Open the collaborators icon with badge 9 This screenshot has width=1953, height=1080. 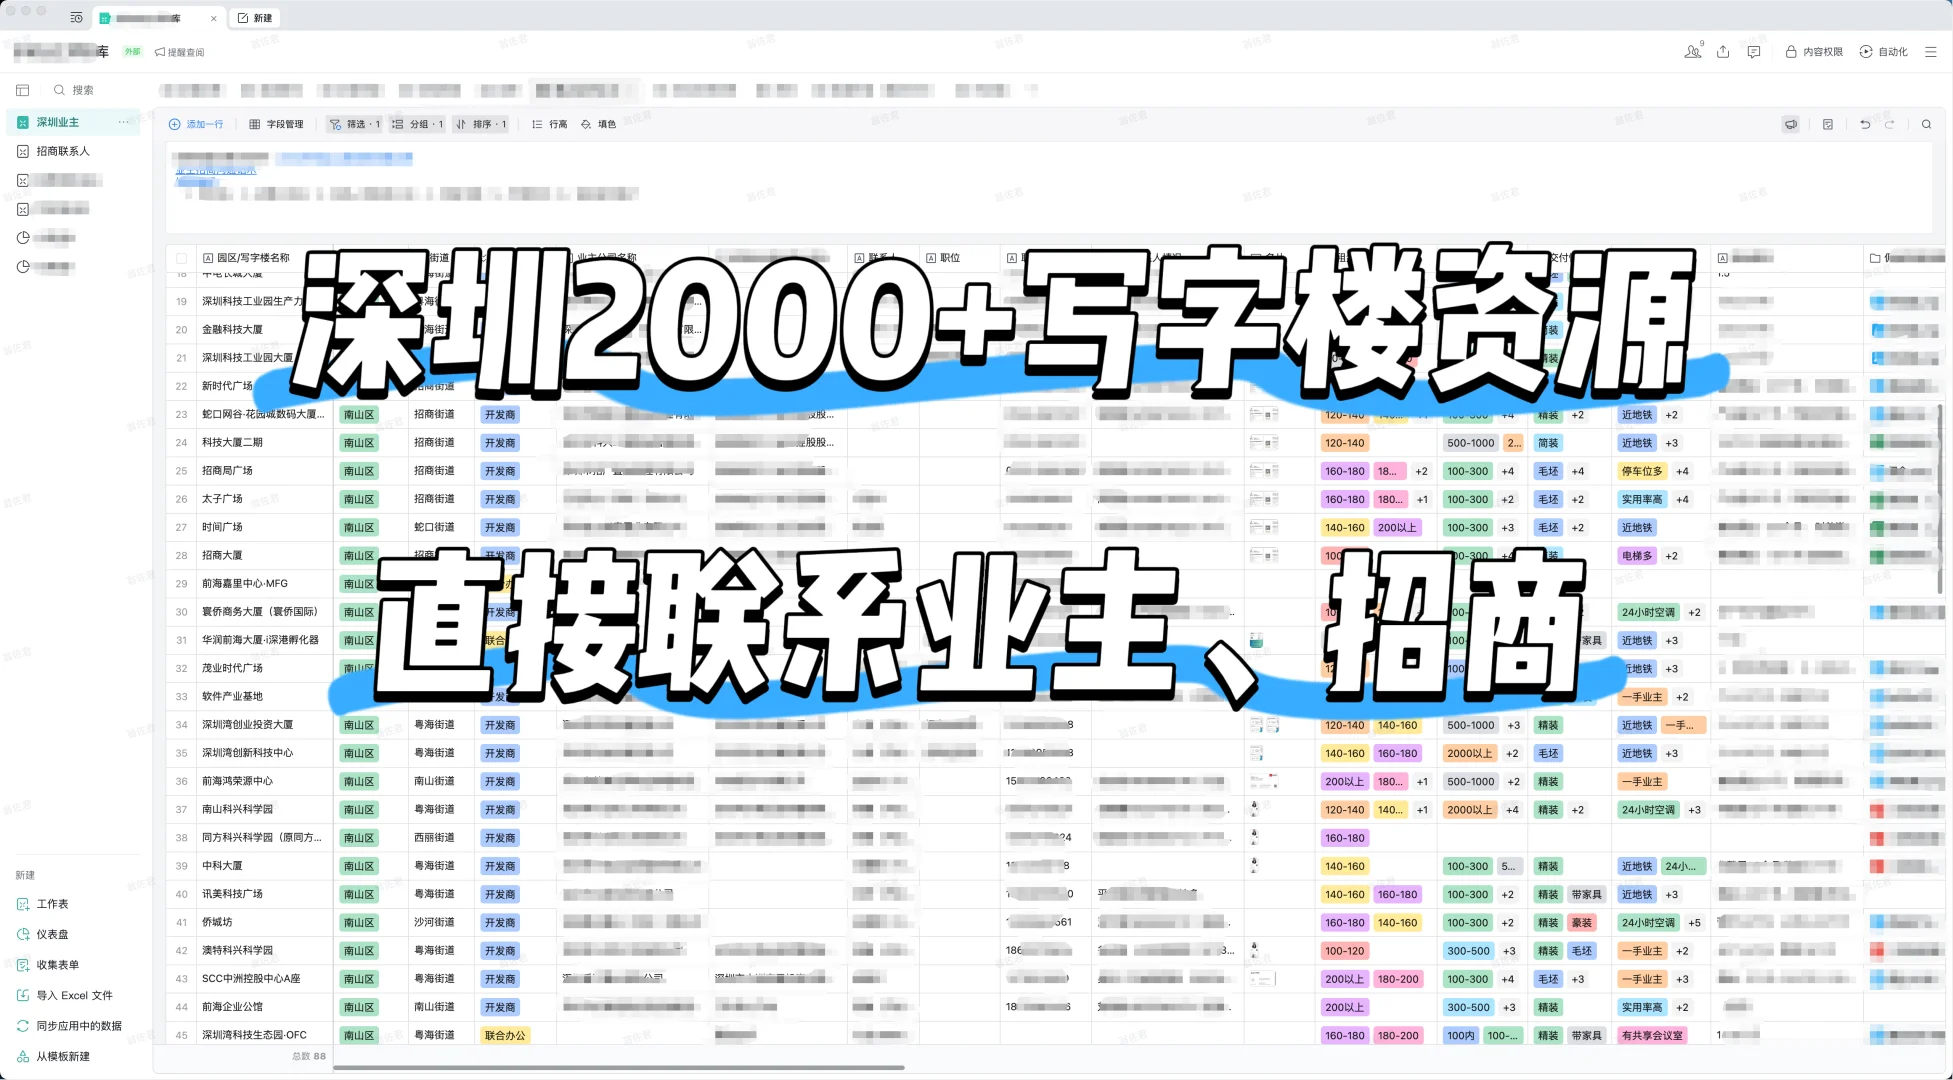pyautogui.click(x=1692, y=51)
